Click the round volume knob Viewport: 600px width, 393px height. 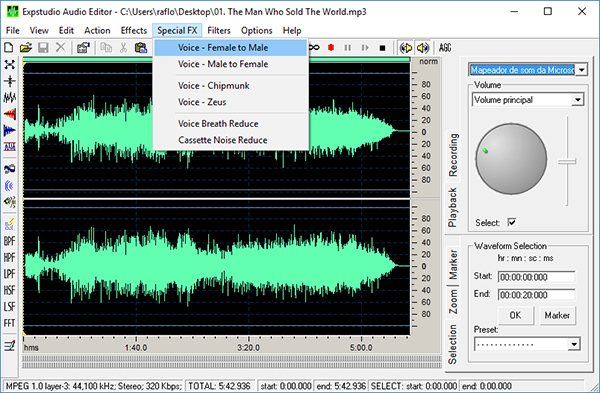(511, 158)
